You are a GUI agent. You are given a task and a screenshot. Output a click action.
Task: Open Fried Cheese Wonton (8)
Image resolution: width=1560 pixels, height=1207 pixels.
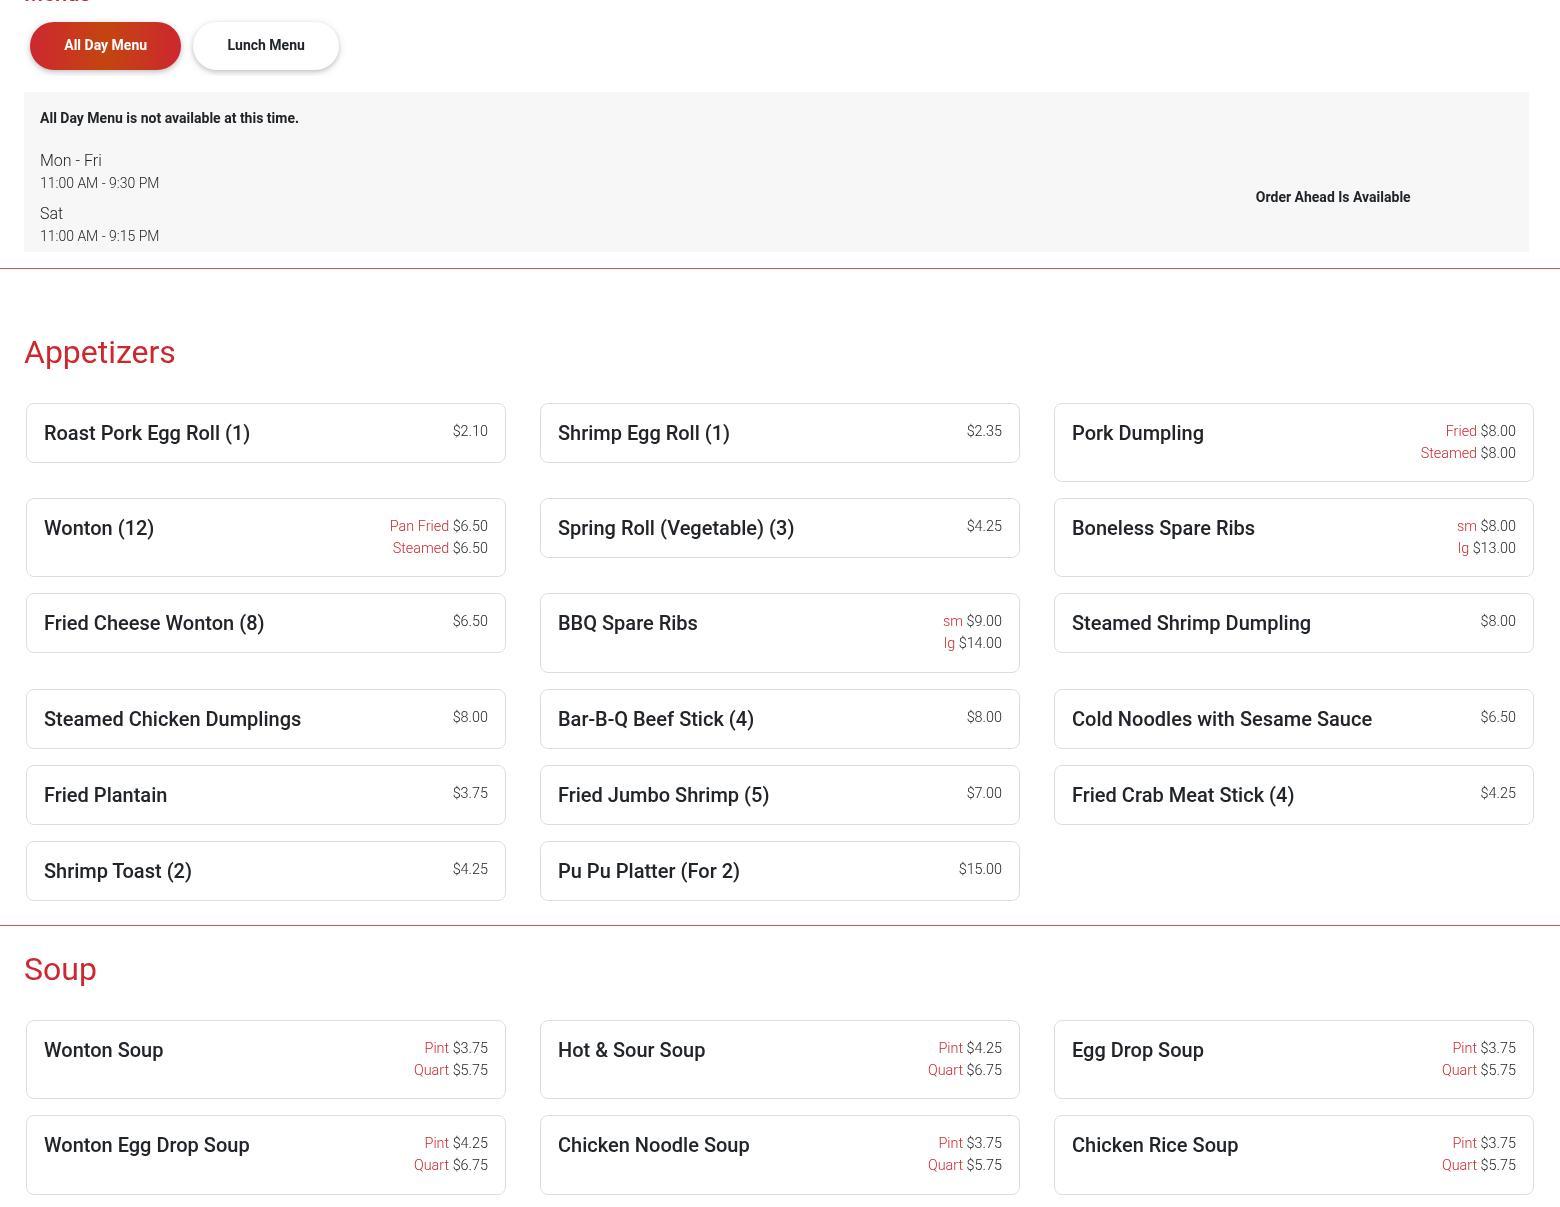(x=265, y=623)
